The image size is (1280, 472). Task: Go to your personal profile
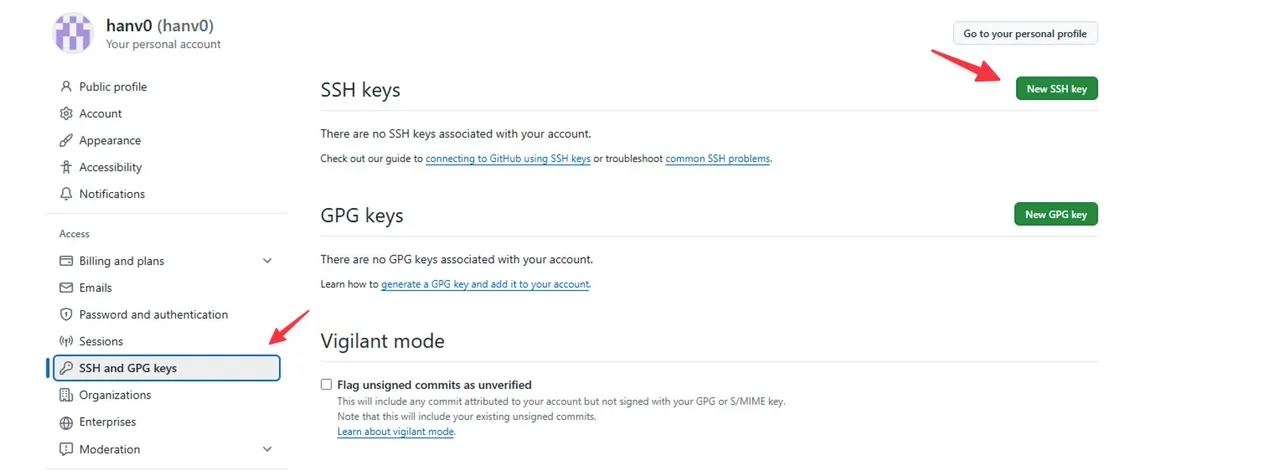pos(1025,34)
